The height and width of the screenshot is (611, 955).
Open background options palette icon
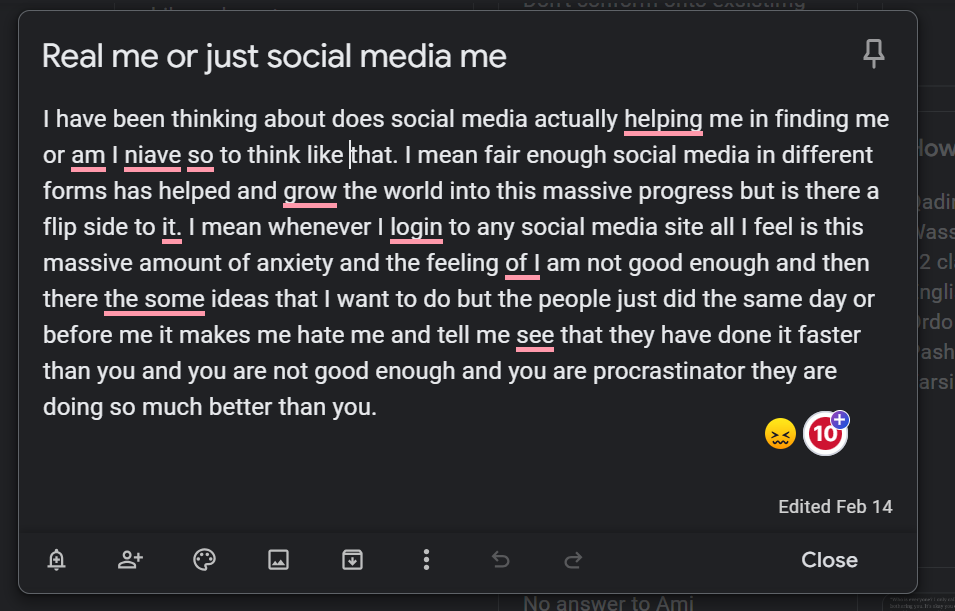click(205, 559)
